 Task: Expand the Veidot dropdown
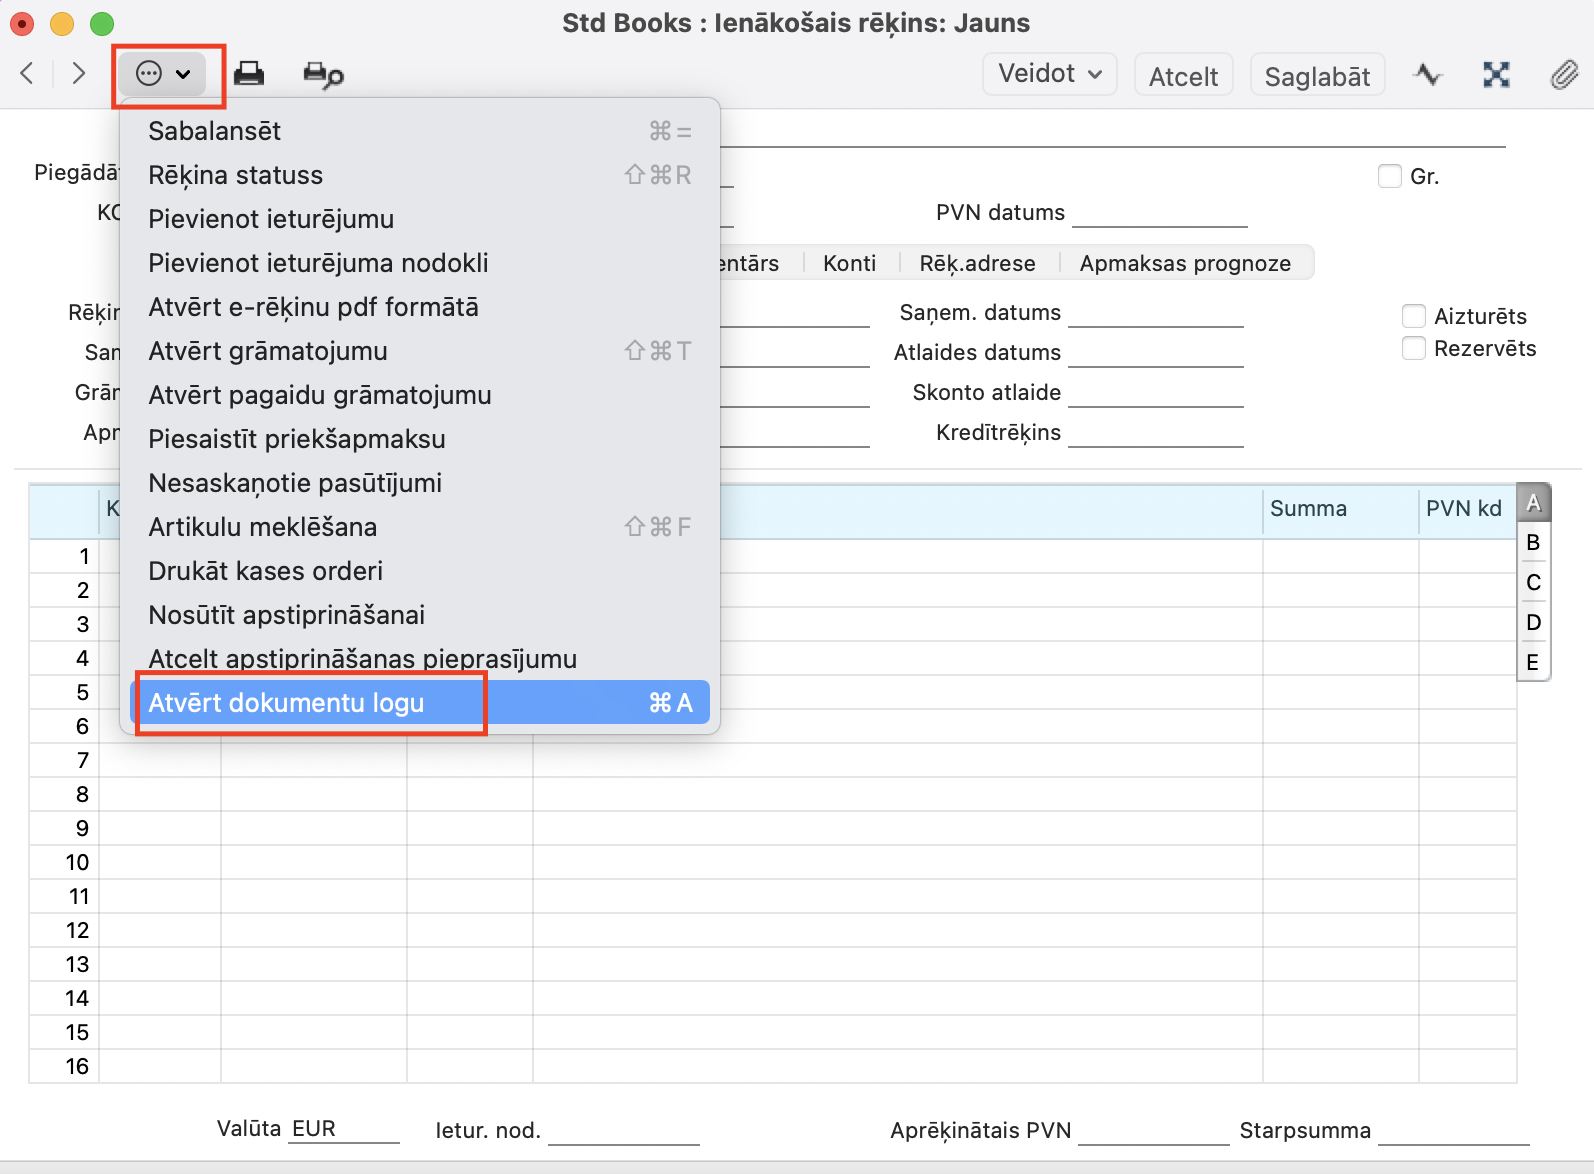tap(1049, 75)
